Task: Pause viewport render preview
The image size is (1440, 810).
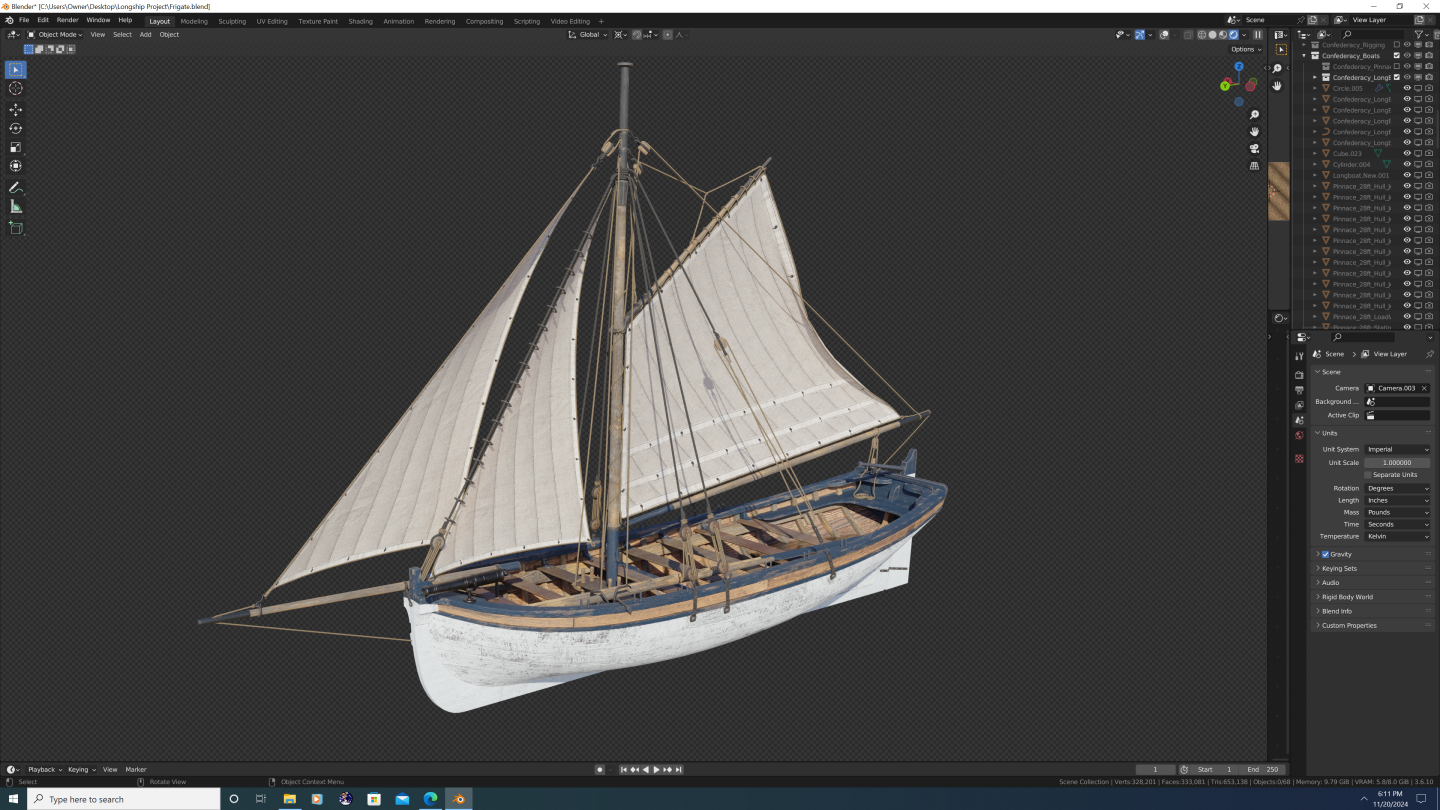Action: [x=1258, y=35]
